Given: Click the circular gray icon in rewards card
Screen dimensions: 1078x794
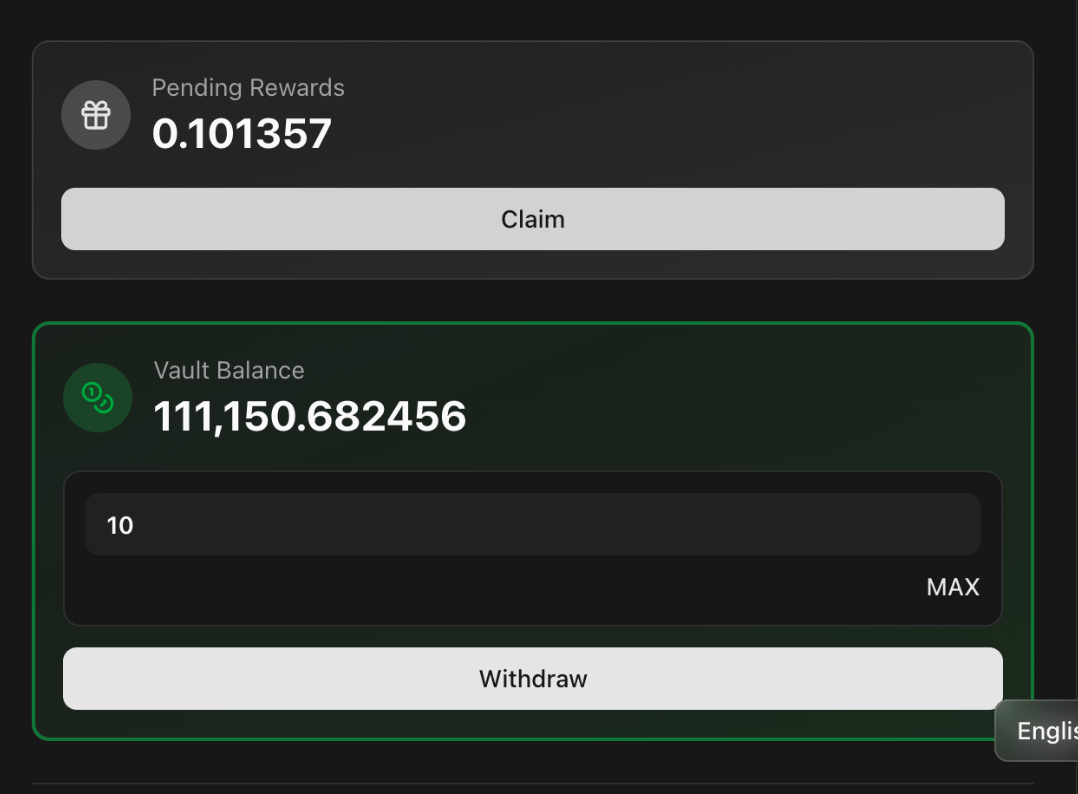Looking at the screenshot, I should coord(96,114).
